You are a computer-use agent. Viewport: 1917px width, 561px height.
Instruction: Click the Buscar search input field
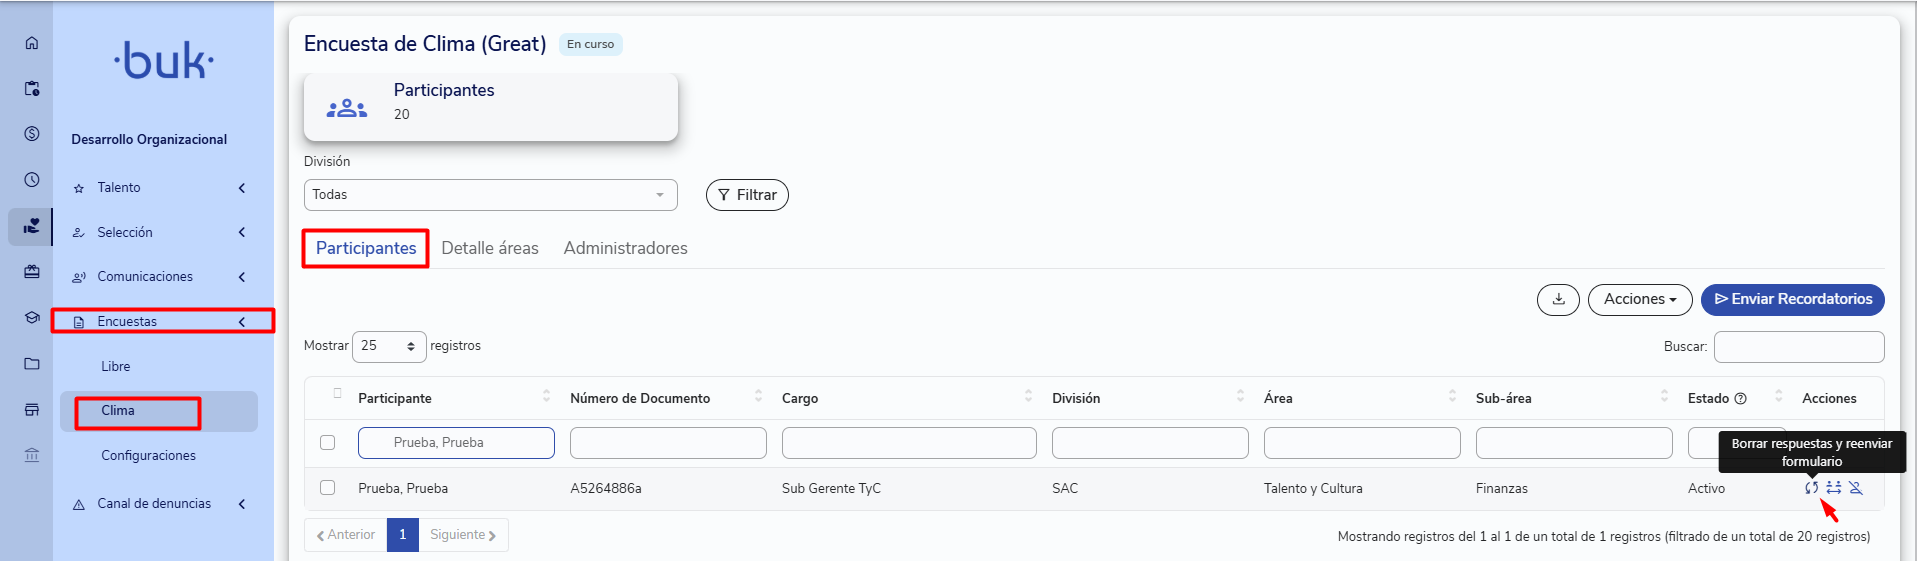click(1799, 347)
